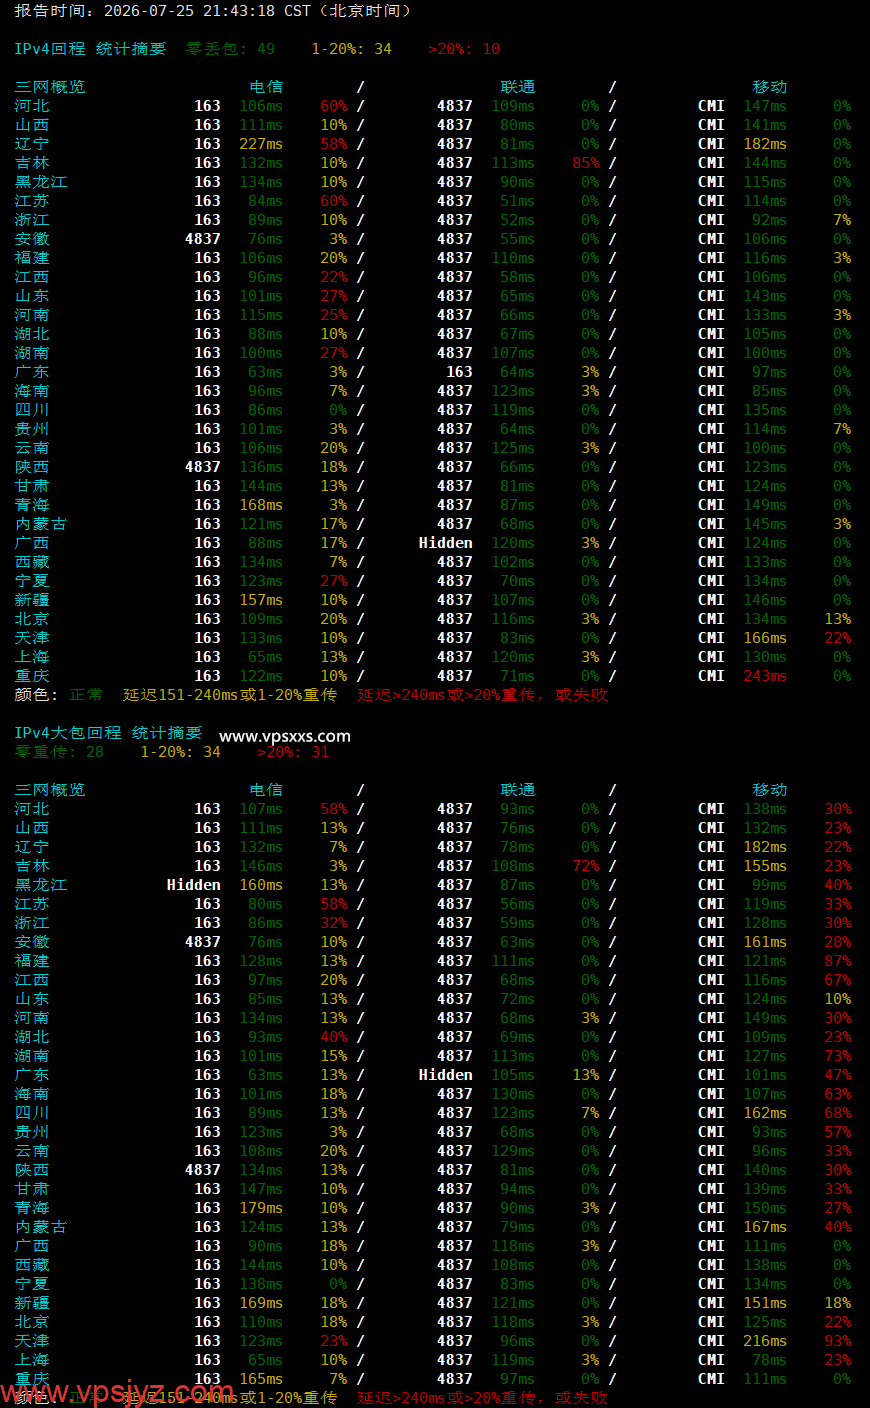The image size is (870, 1408).
Task: Click "92ms" latency for 浙江 移动
Action: coord(769,220)
